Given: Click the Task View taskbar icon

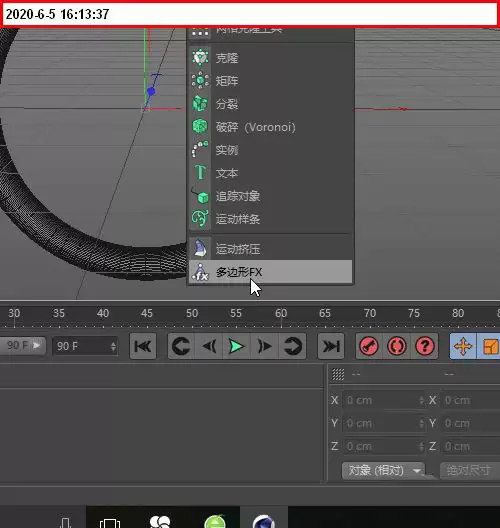Looking at the screenshot, I should point(110,523).
